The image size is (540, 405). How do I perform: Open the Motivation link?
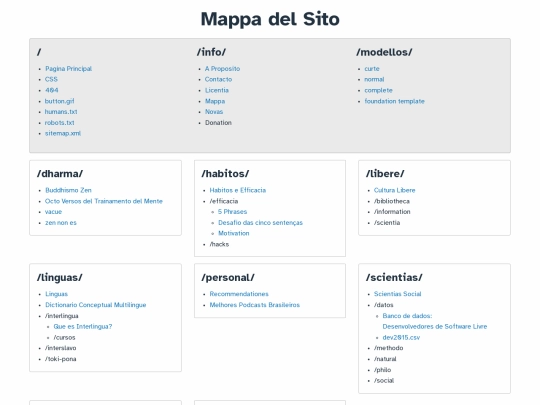point(233,233)
